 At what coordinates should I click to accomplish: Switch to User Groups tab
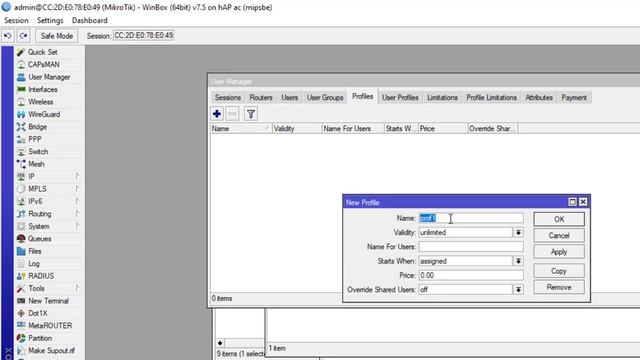[325, 98]
